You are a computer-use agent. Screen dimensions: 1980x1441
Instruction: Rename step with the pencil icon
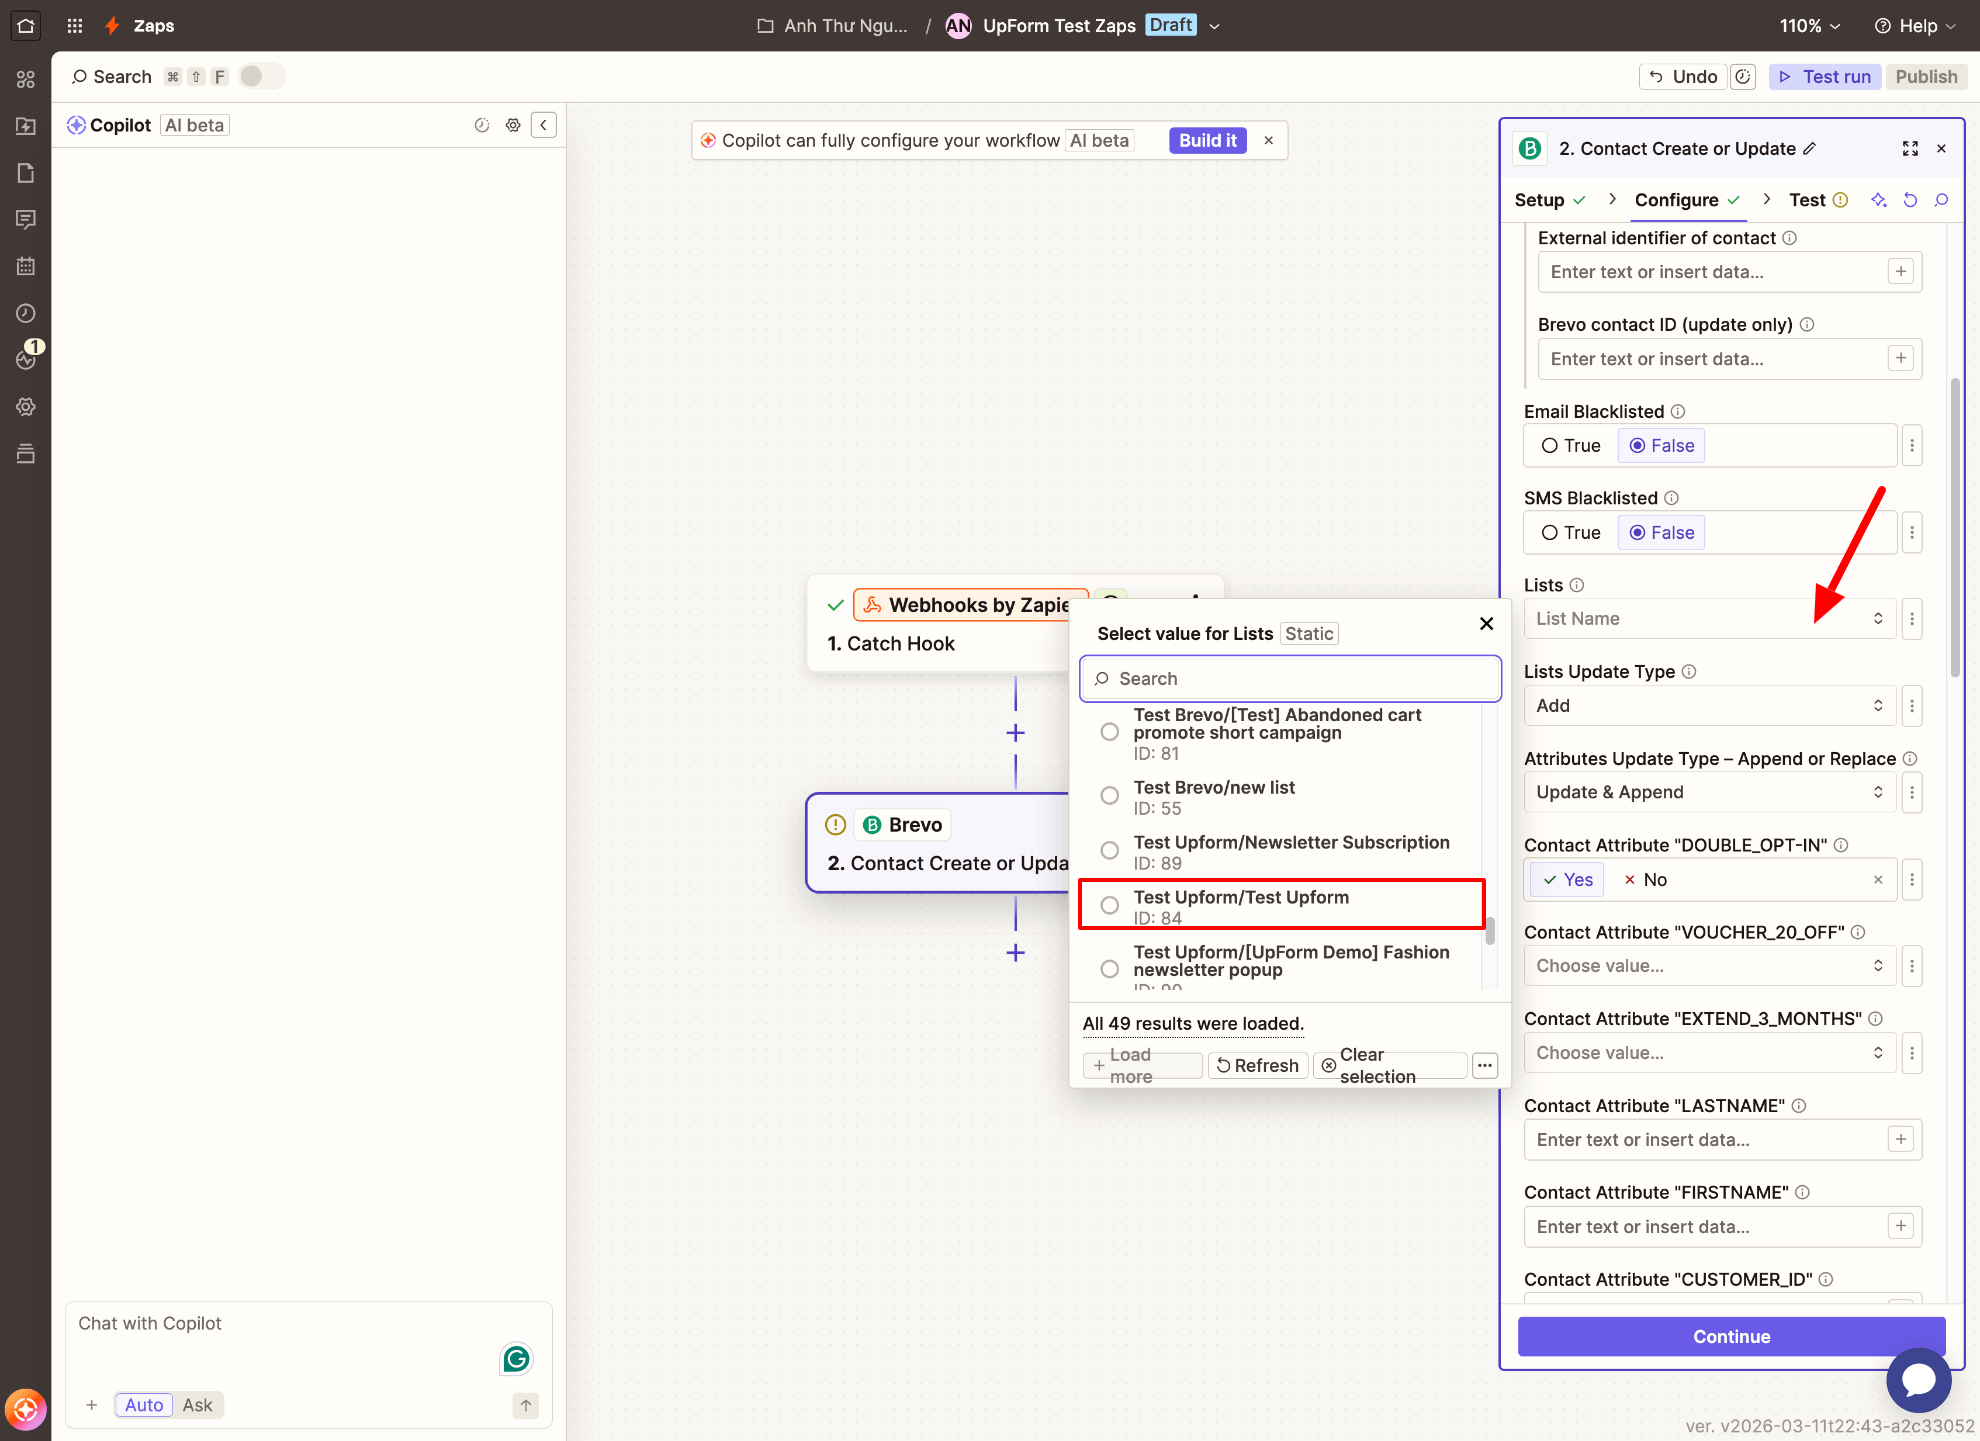tap(1809, 149)
